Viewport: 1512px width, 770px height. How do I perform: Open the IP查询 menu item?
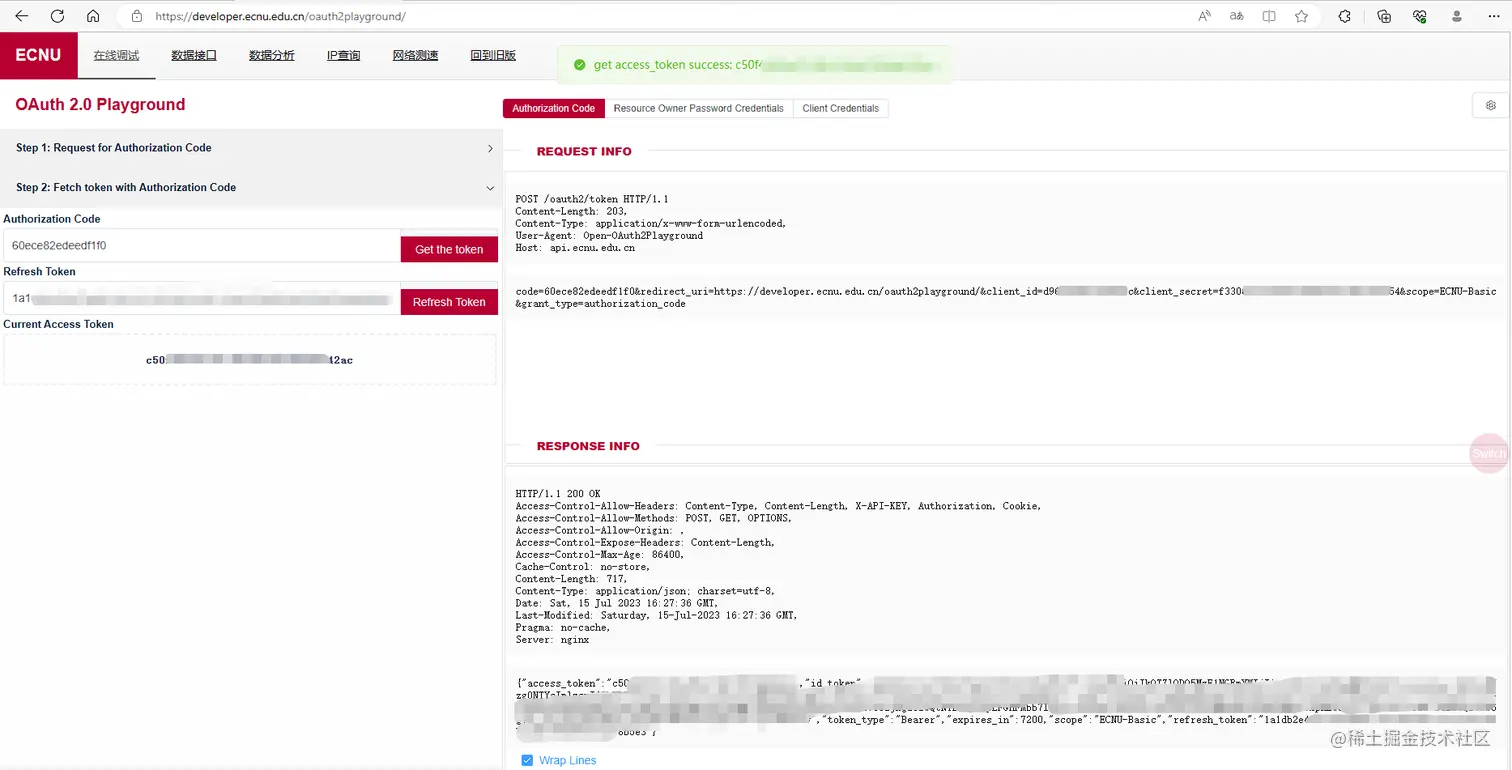click(x=343, y=56)
